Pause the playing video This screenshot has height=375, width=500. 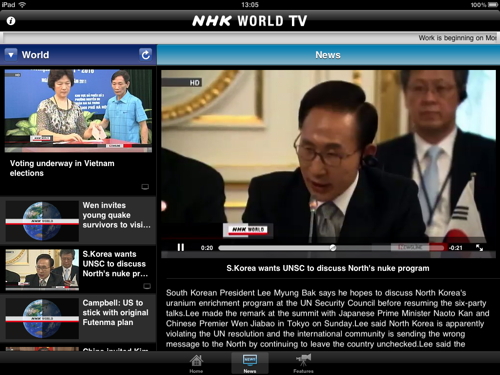tap(181, 247)
